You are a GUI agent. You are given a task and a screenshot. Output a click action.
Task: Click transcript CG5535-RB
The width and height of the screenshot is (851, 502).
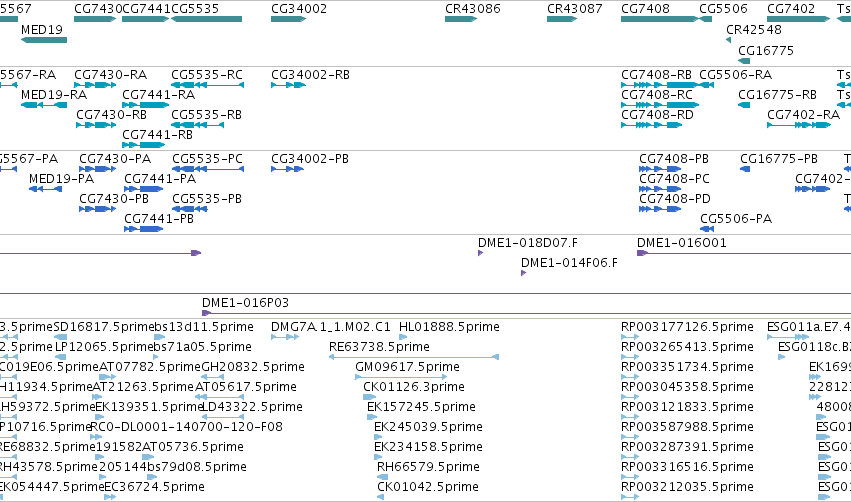click(x=198, y=125)
